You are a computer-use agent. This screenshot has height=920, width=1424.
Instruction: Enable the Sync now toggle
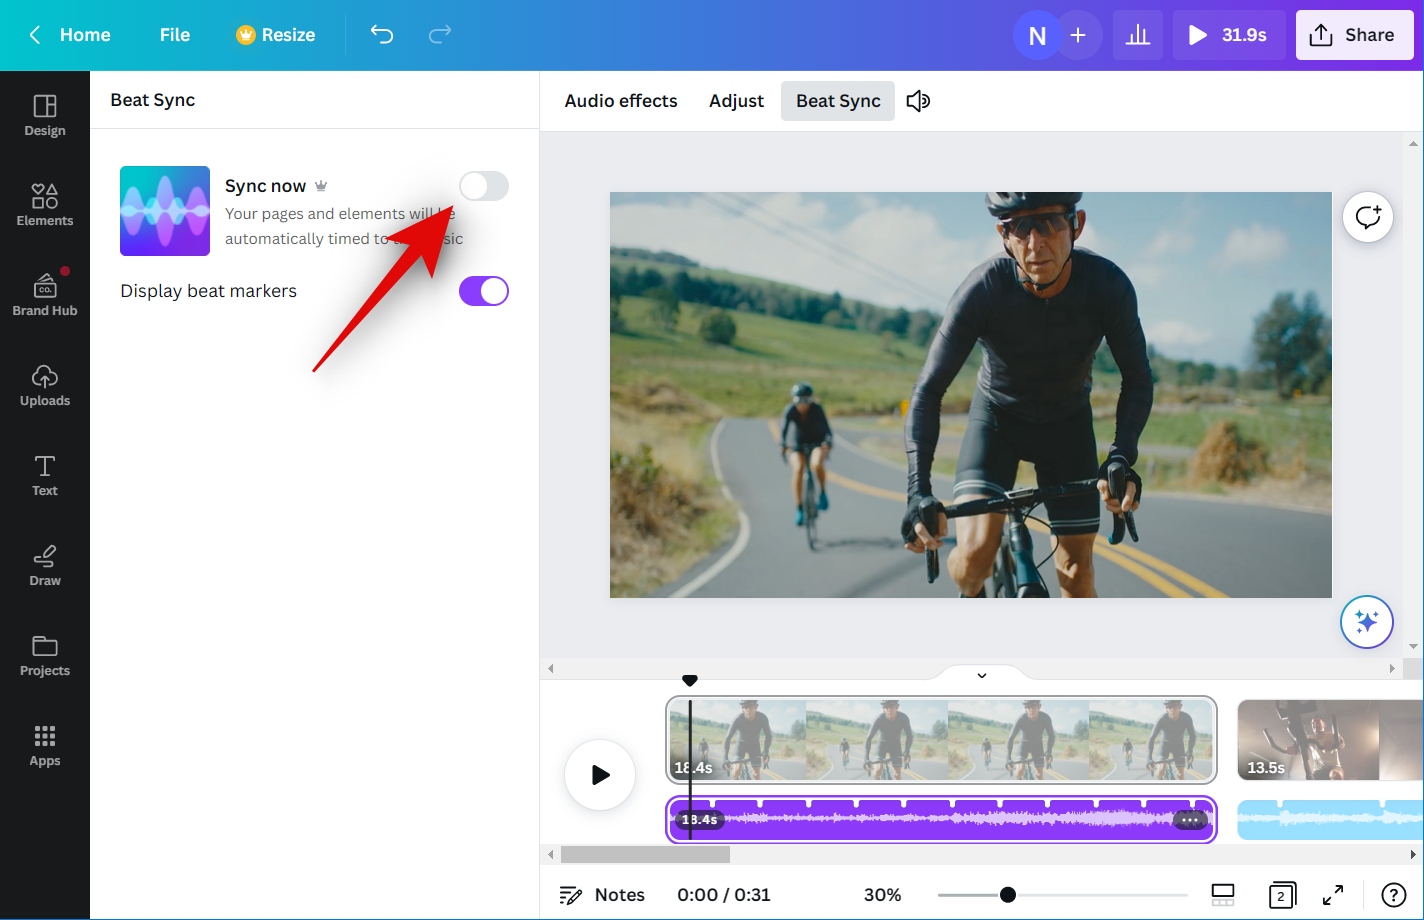tap(484, 186)
